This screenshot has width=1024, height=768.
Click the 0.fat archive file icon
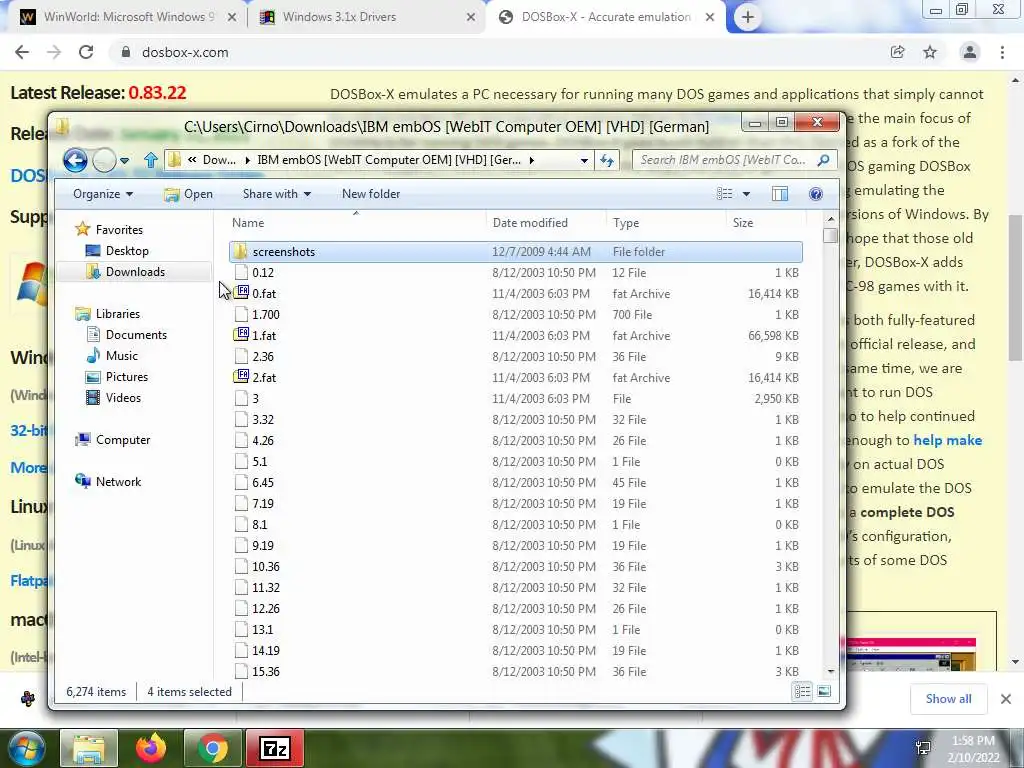pos(242,293)
